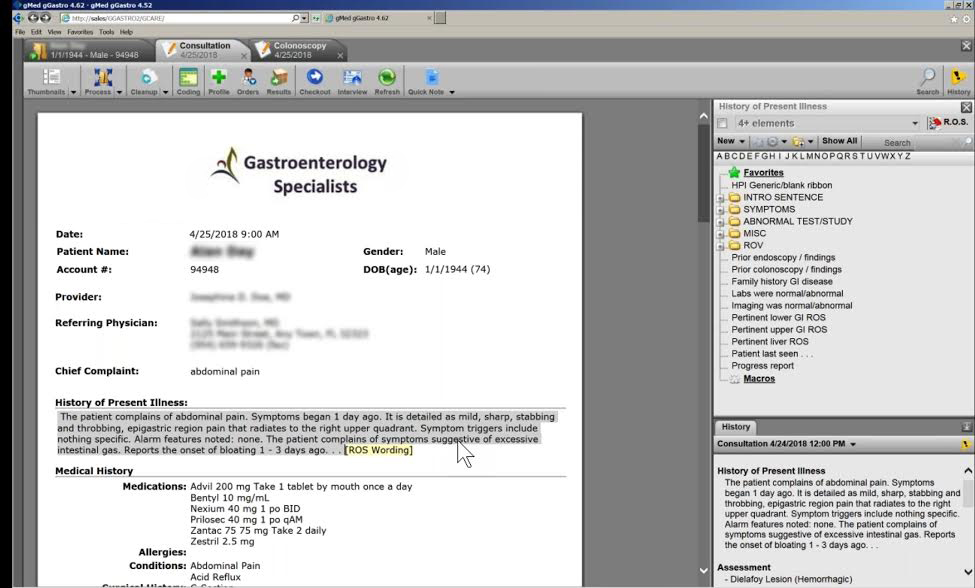Open the Tools menu
The image size is (975, 588).
[106, 32]
